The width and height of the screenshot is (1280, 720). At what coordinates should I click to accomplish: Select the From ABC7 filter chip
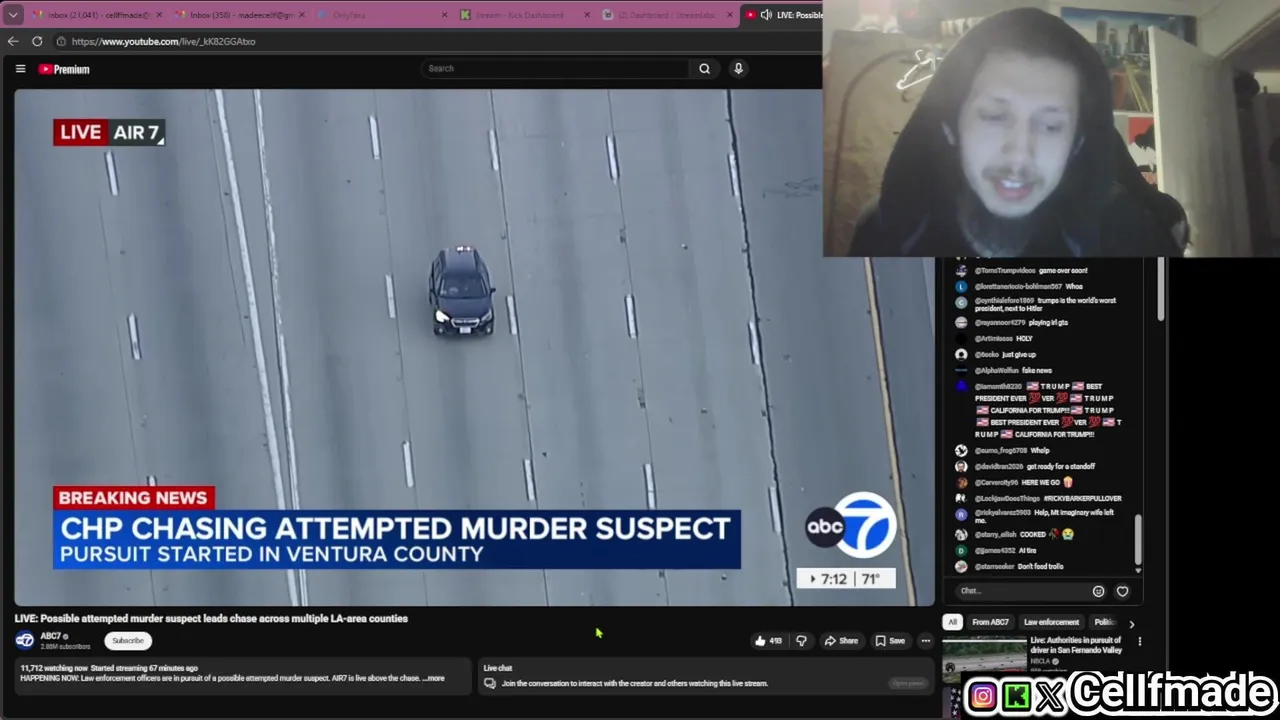[x=990, y=622]
